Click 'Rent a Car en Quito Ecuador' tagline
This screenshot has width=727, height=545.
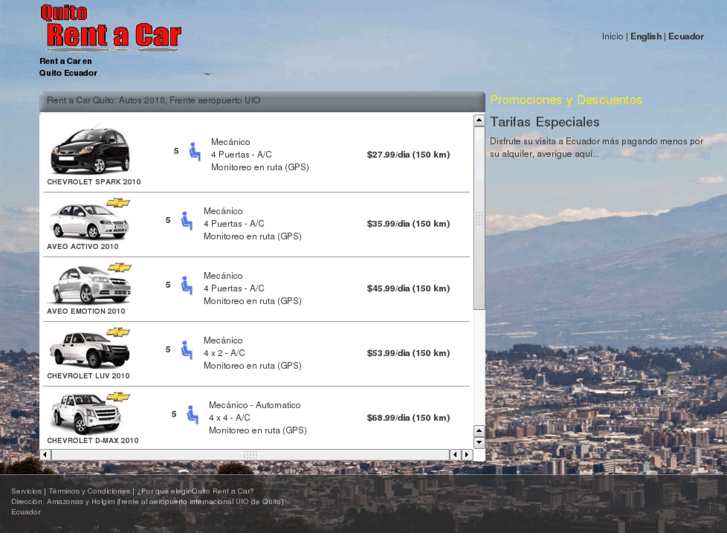pyautogui.click(x=68, y=67)
